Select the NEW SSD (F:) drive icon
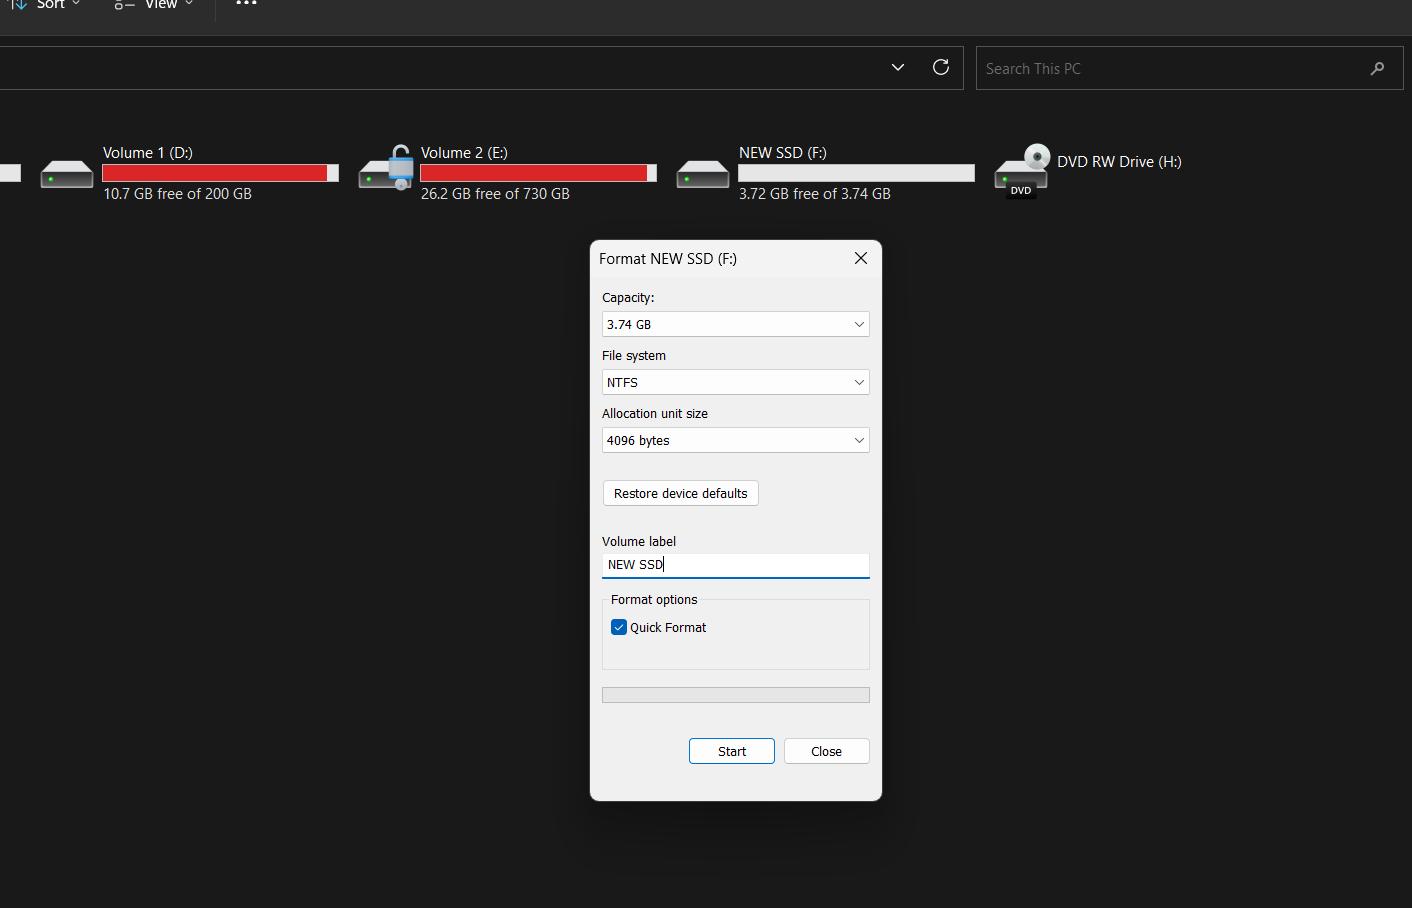1412x908 pixels. click(x=703, y=172)
